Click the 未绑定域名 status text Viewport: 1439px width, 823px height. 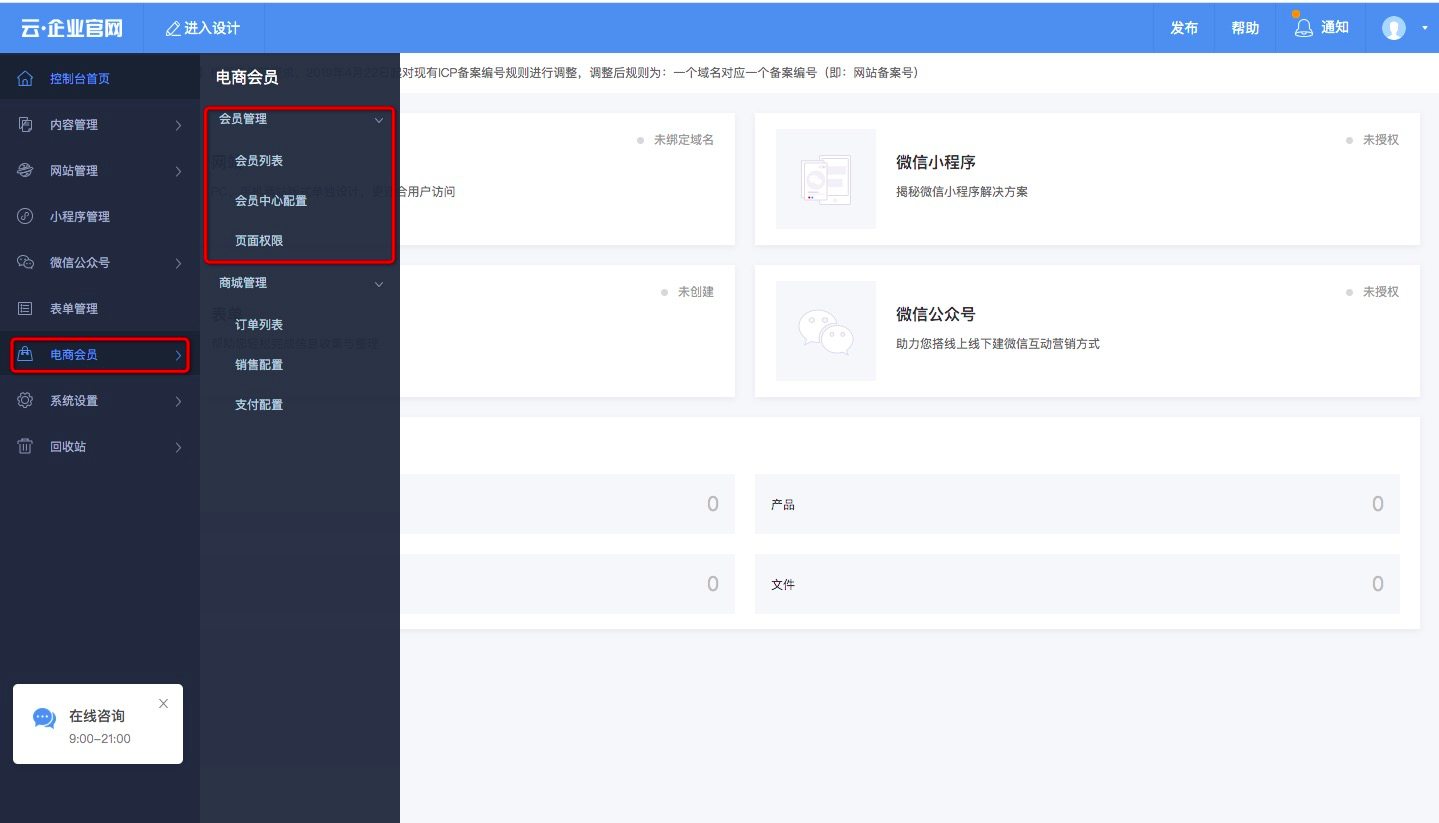[x=684, y=140]
